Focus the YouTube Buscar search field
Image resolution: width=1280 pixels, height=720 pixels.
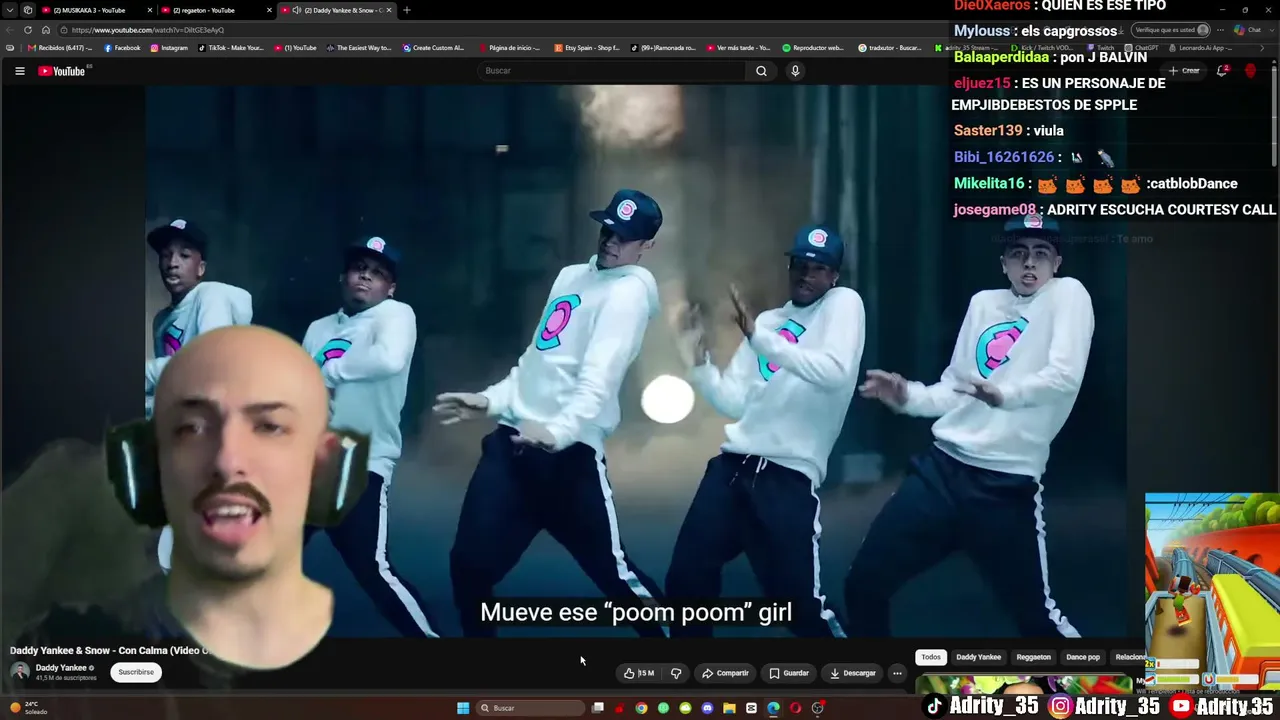(x=611, y=71)
